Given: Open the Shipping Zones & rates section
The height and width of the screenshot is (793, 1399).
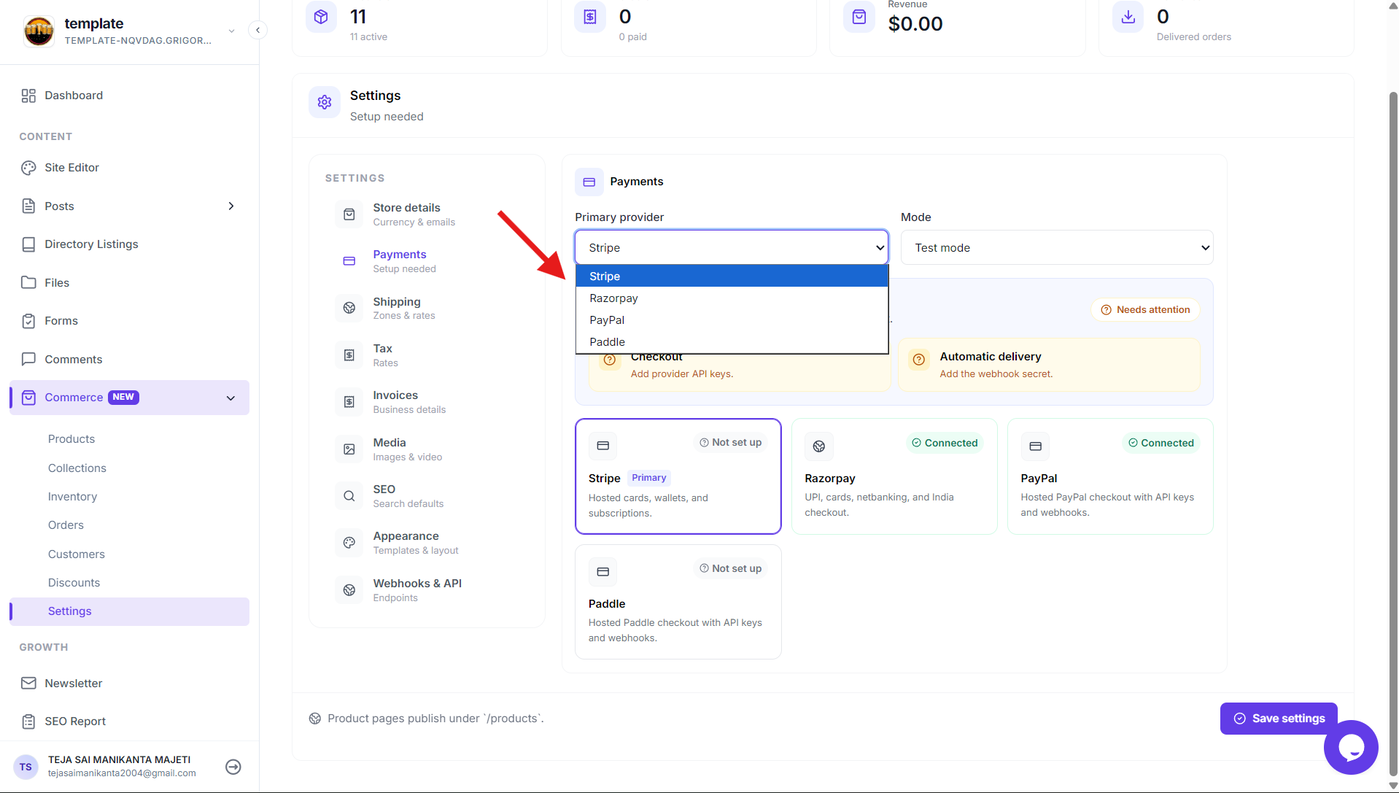Looking at the screenshot, I should pyautogui.click(x=427, y=308).
